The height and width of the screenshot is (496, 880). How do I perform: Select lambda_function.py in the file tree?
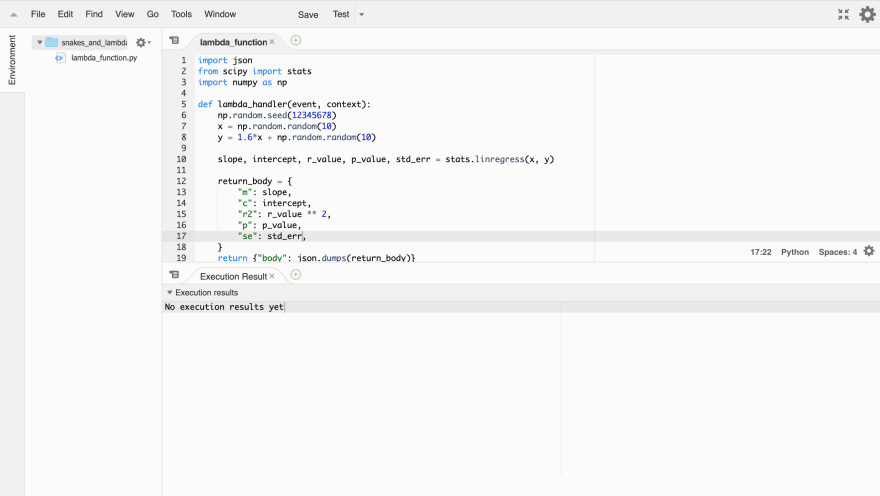point(104,58)
